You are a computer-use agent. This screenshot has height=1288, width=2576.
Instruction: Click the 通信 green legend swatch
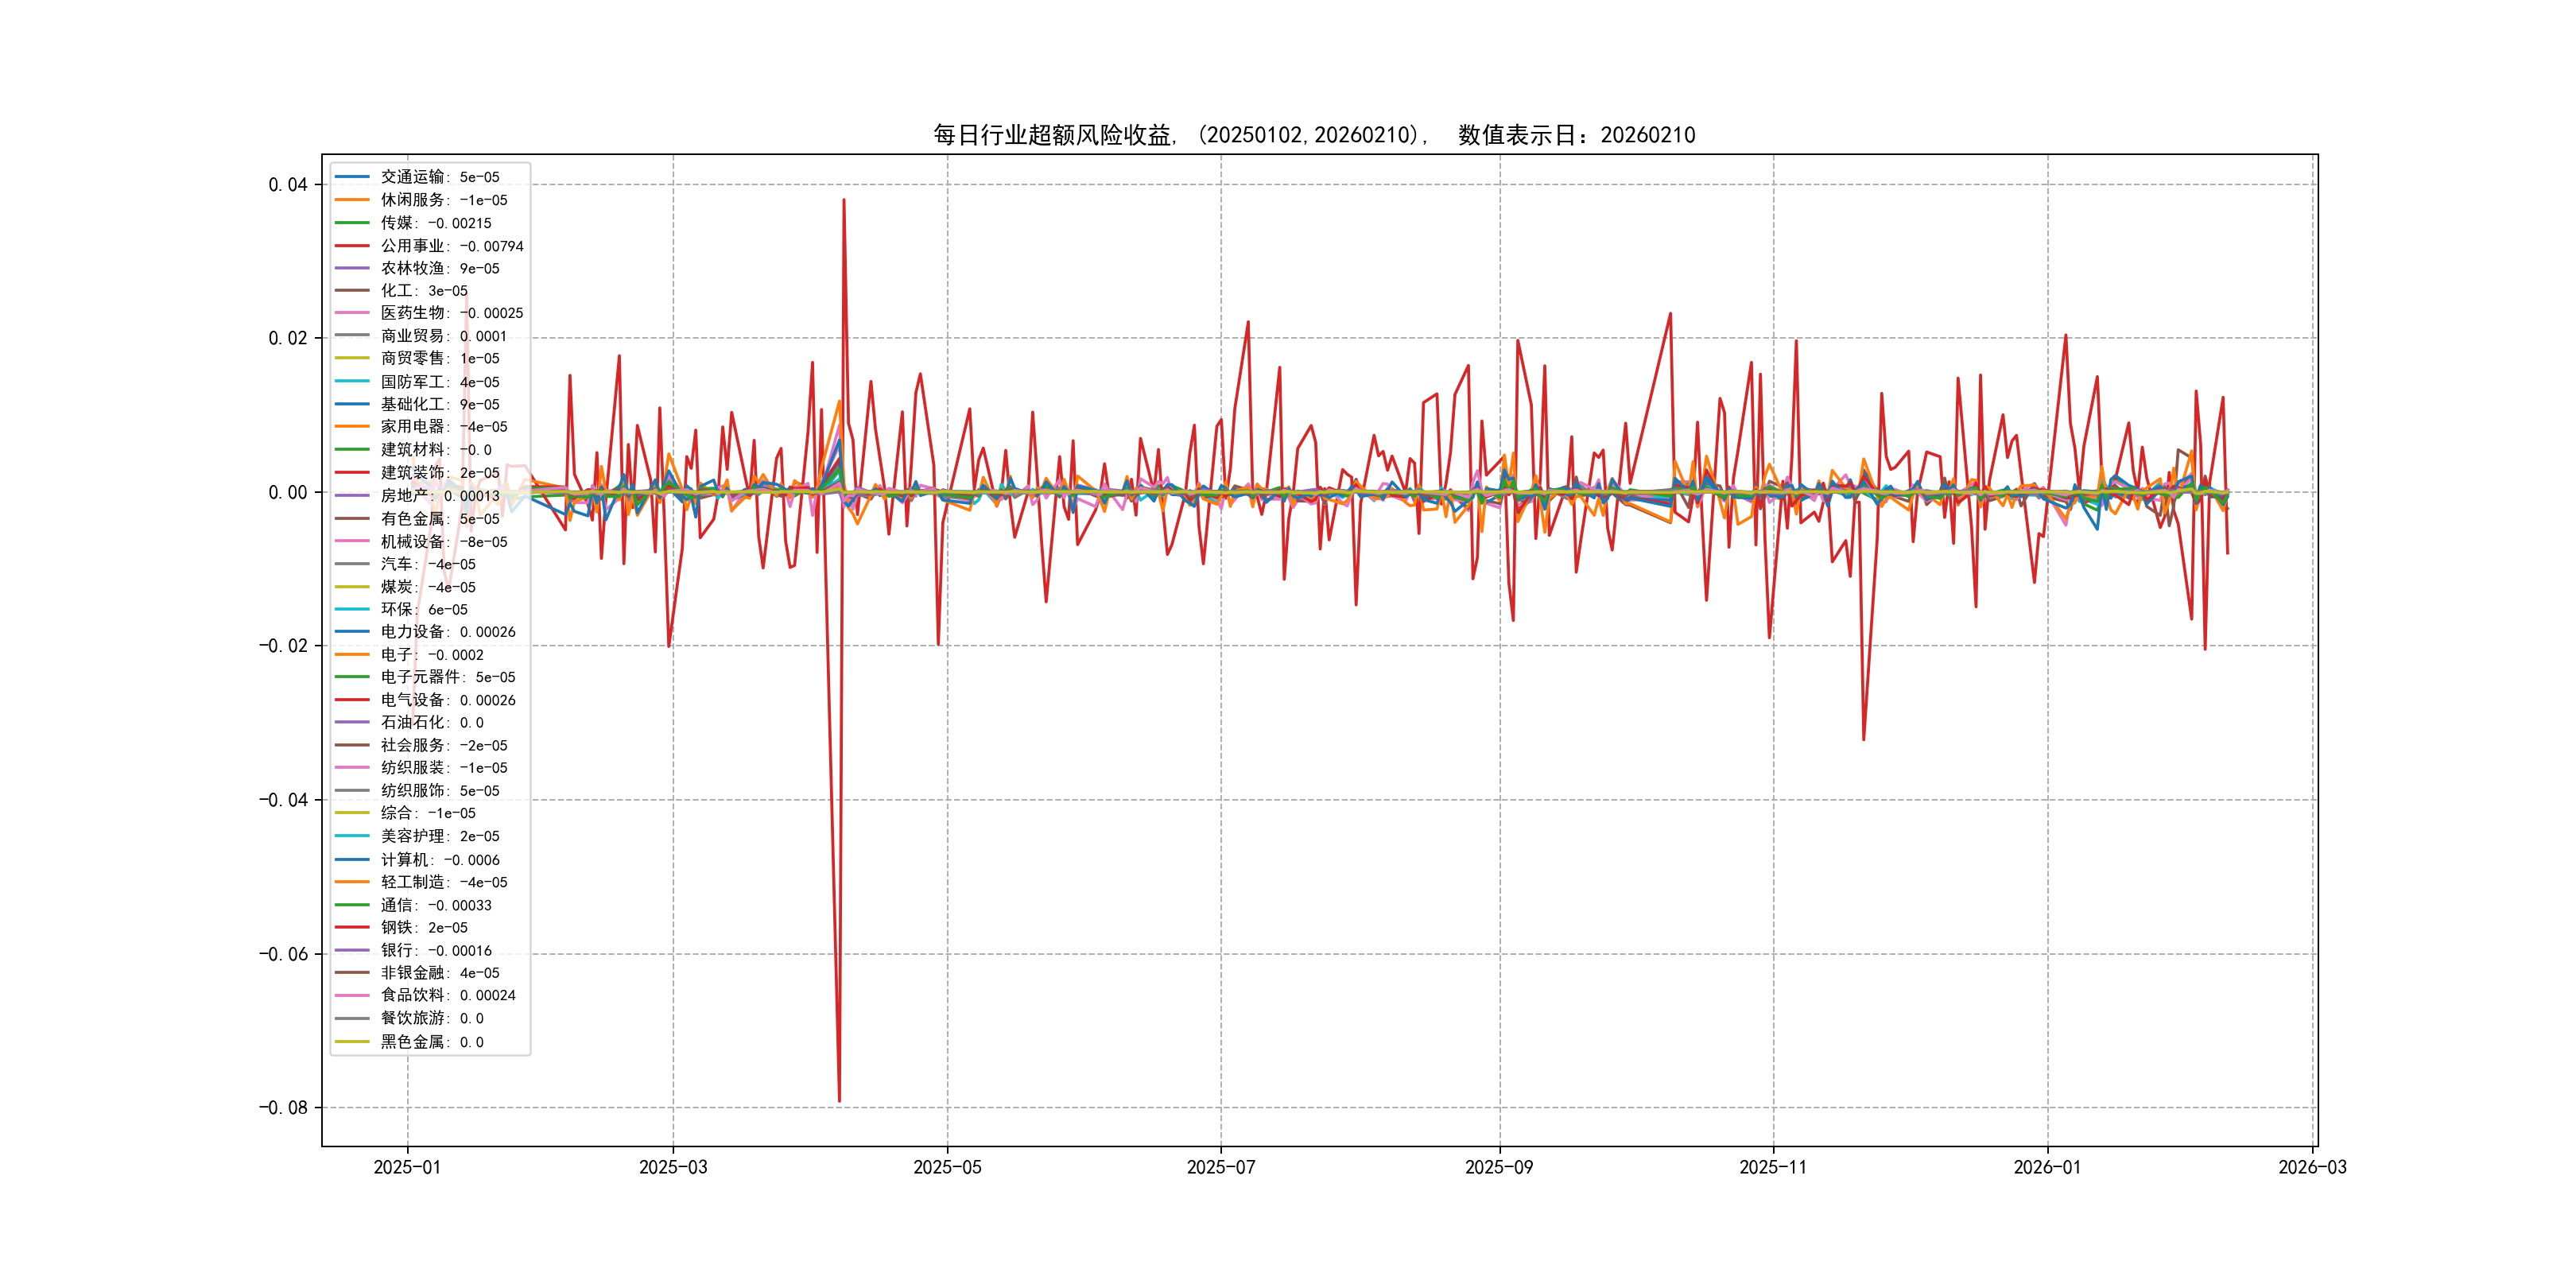[x=352, y=905]
